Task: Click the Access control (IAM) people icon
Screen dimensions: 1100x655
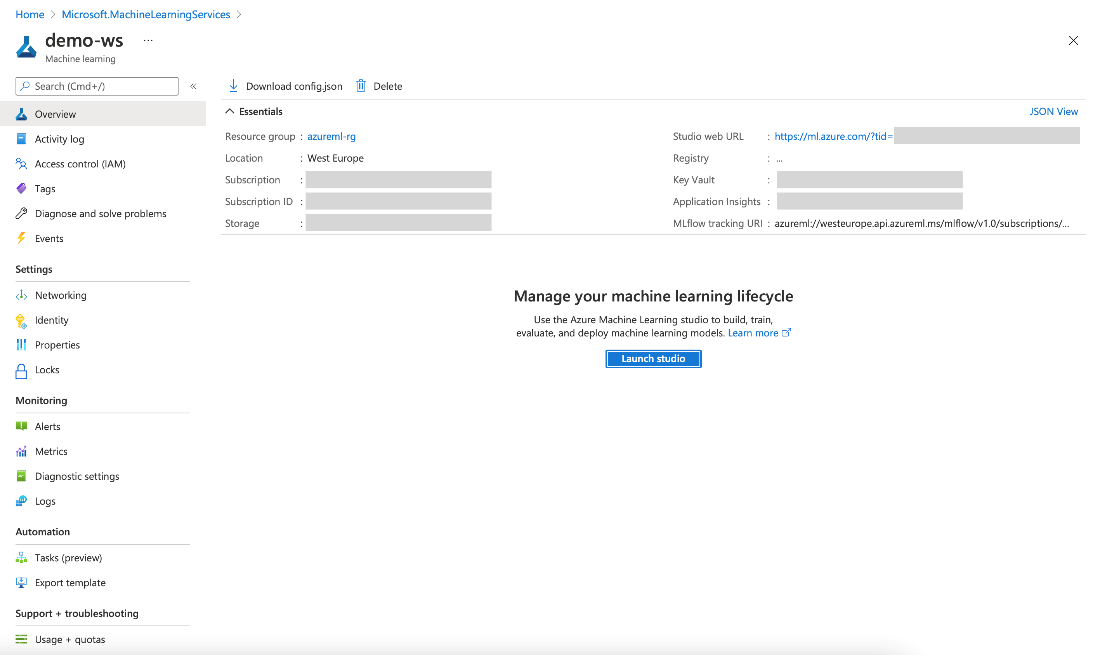Action: [x=22, y=164]
